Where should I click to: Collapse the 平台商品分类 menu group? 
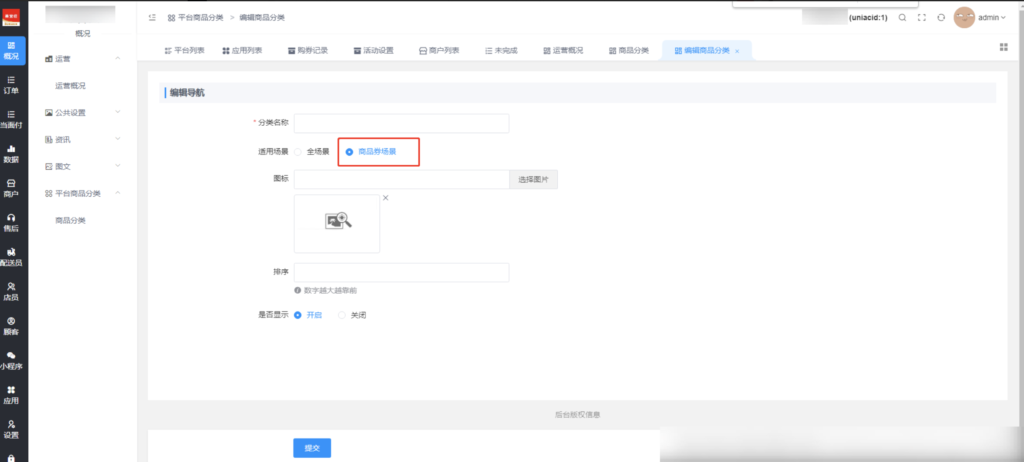click(x=84, y=193)
